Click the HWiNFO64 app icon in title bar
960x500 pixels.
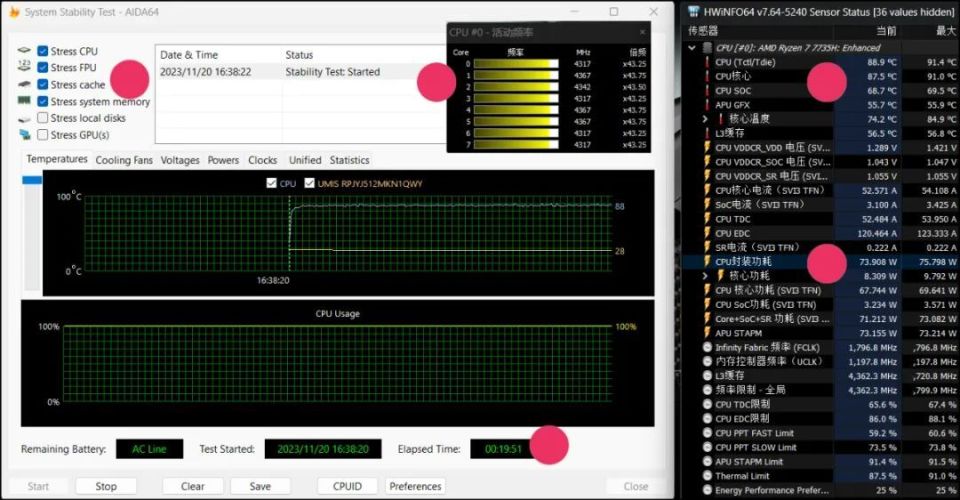(693, 11)
